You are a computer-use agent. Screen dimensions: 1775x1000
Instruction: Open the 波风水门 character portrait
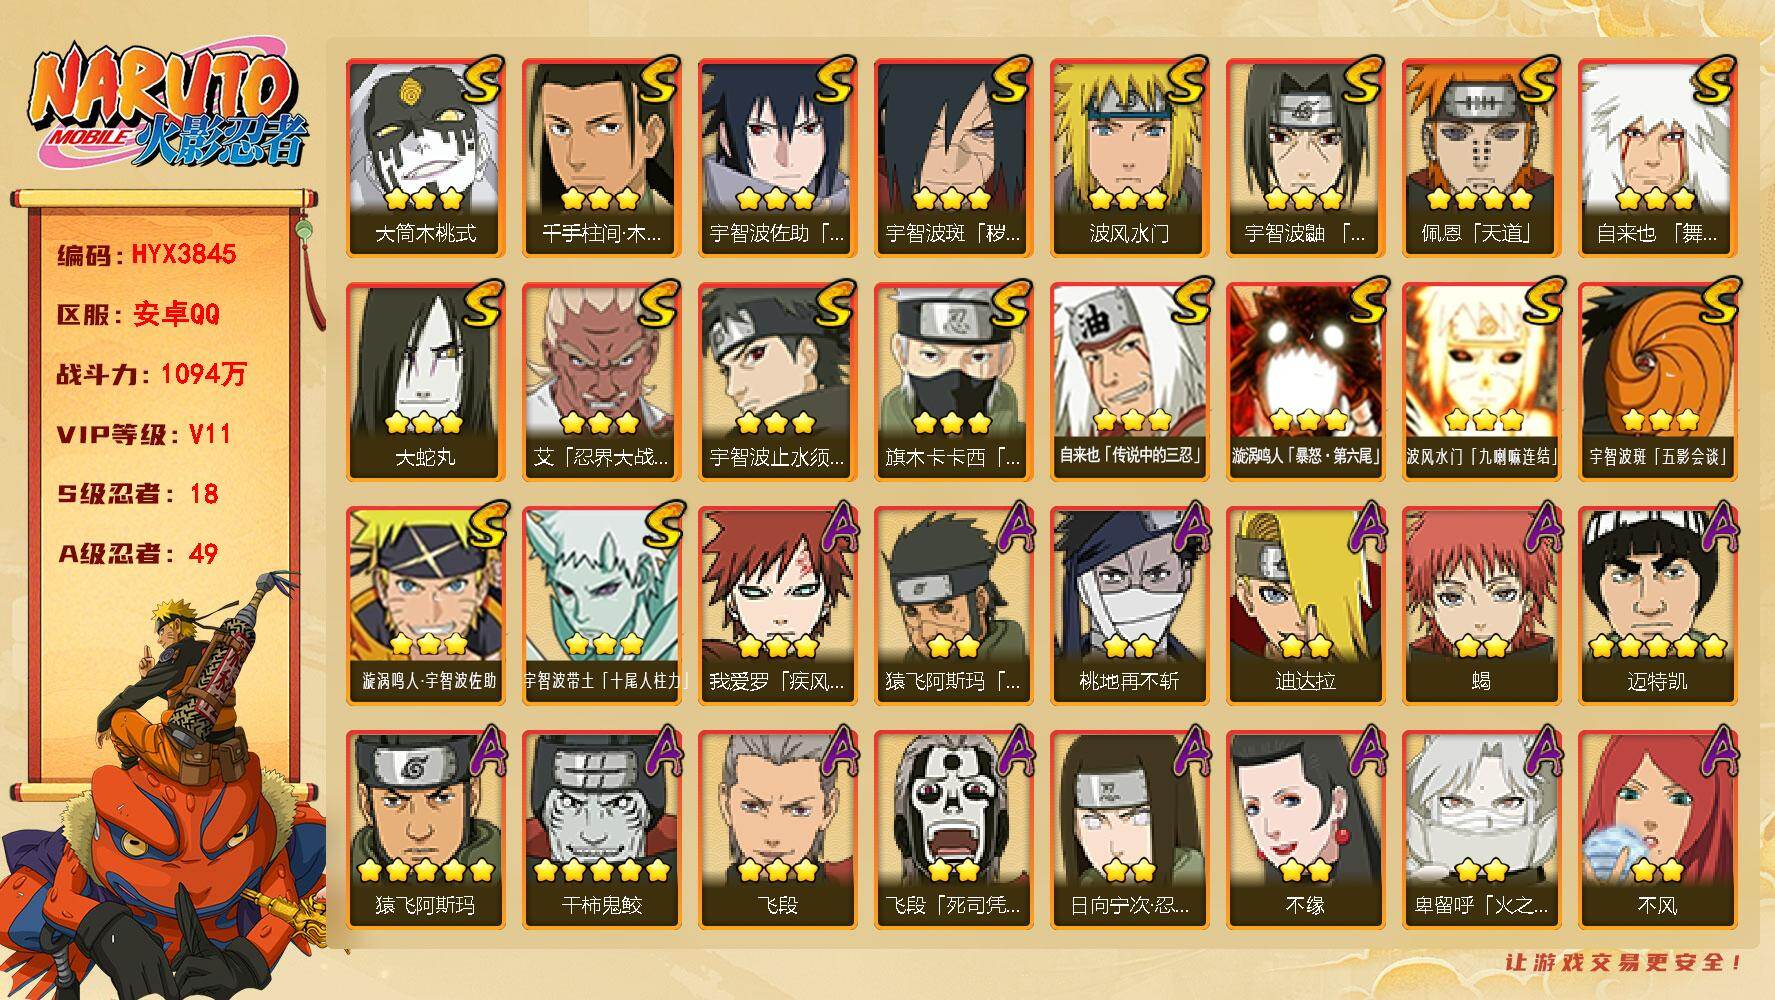pos(1129,158)
